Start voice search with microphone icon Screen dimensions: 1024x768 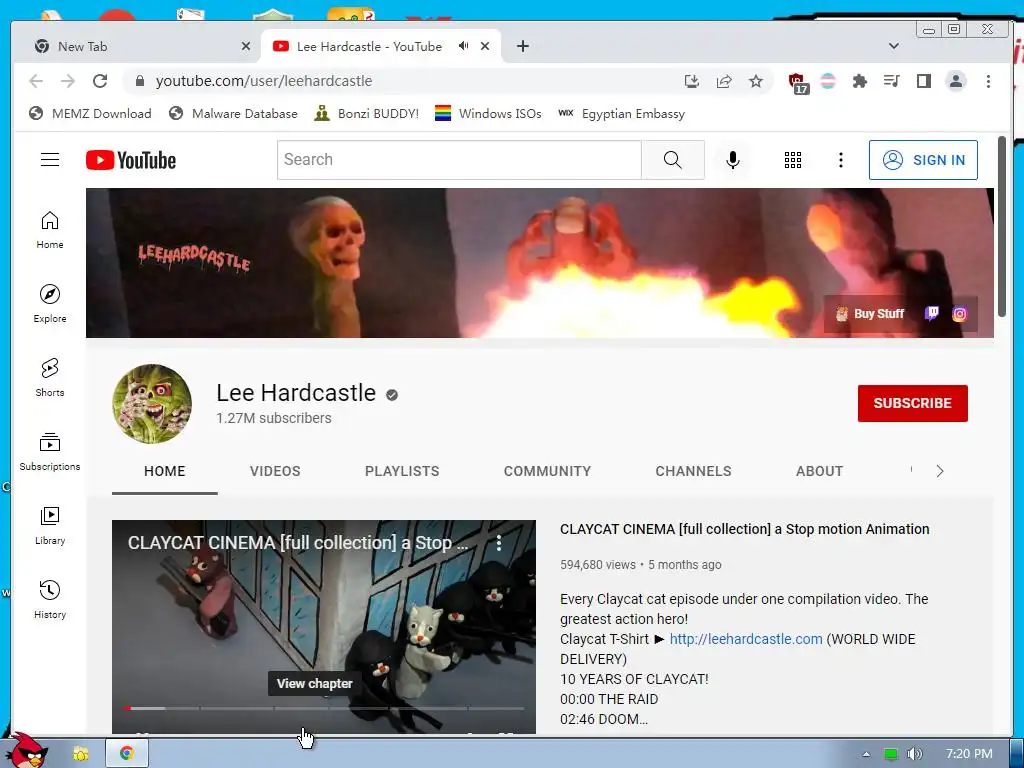(733, 160)
